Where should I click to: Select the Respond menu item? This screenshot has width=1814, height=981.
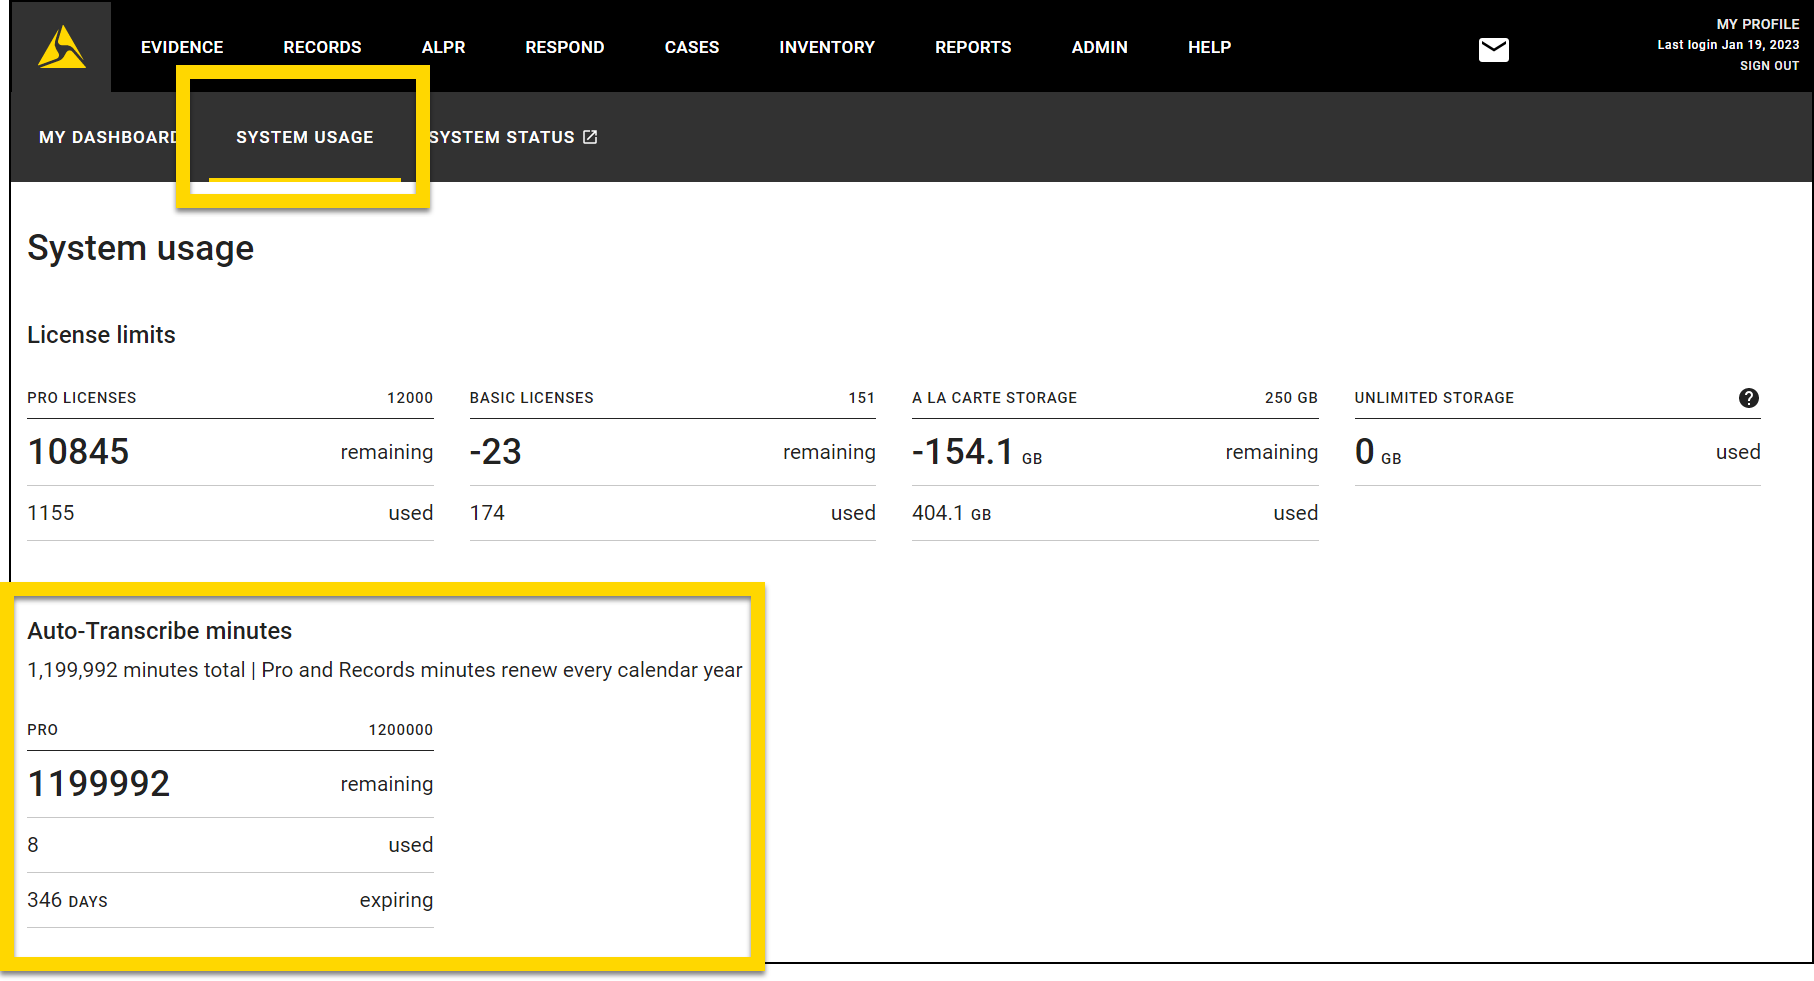tap(564, 47)
